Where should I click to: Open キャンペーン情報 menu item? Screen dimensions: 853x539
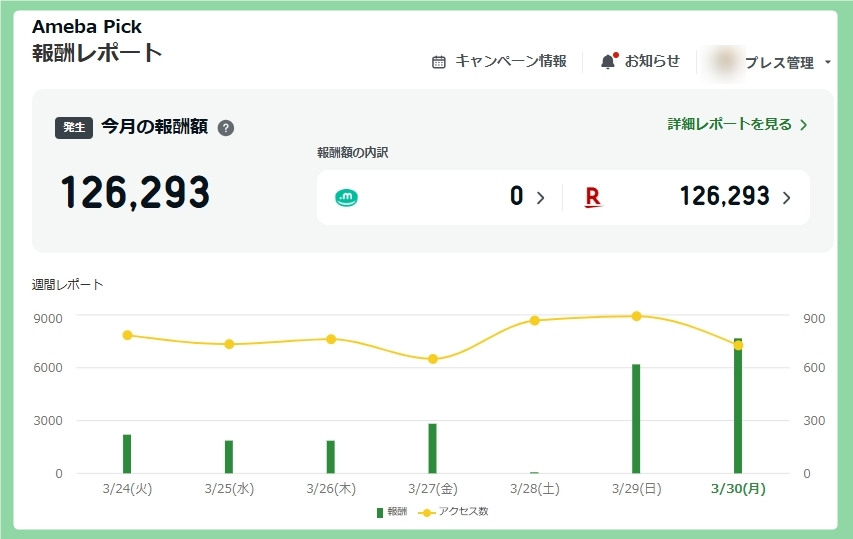coord(510,62)
